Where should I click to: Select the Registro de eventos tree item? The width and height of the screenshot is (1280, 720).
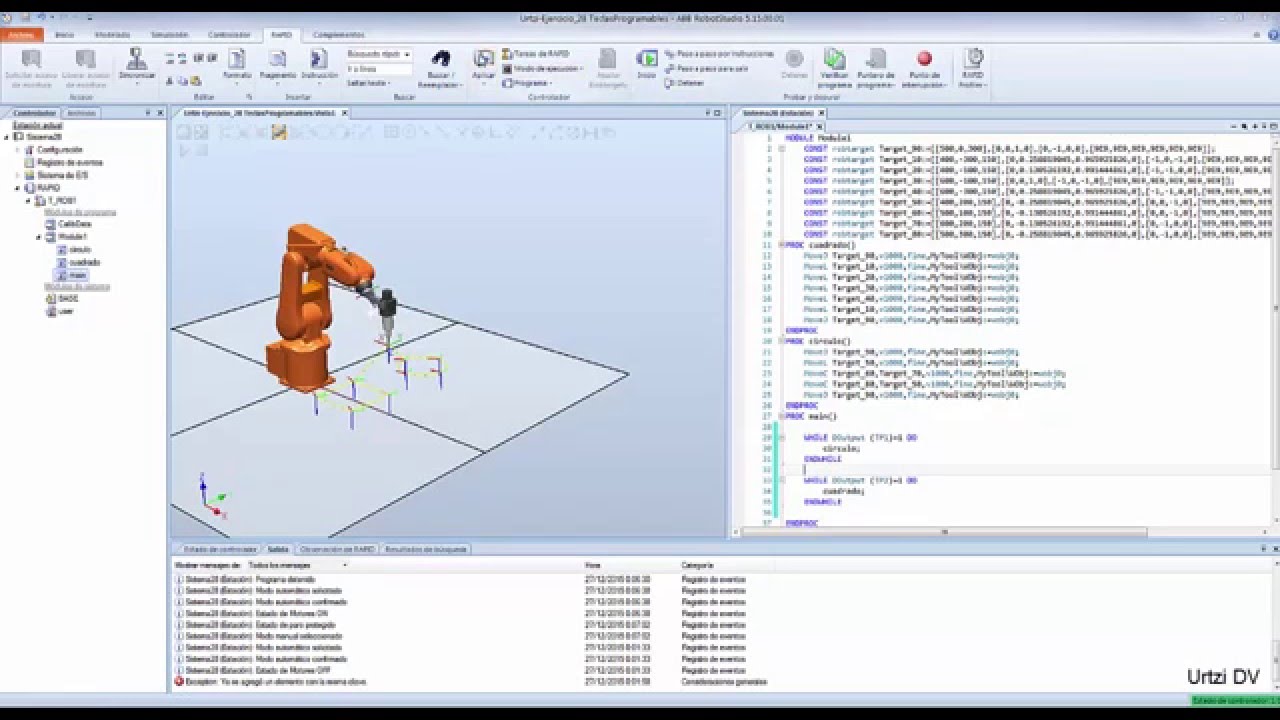(x=62, y=162)
